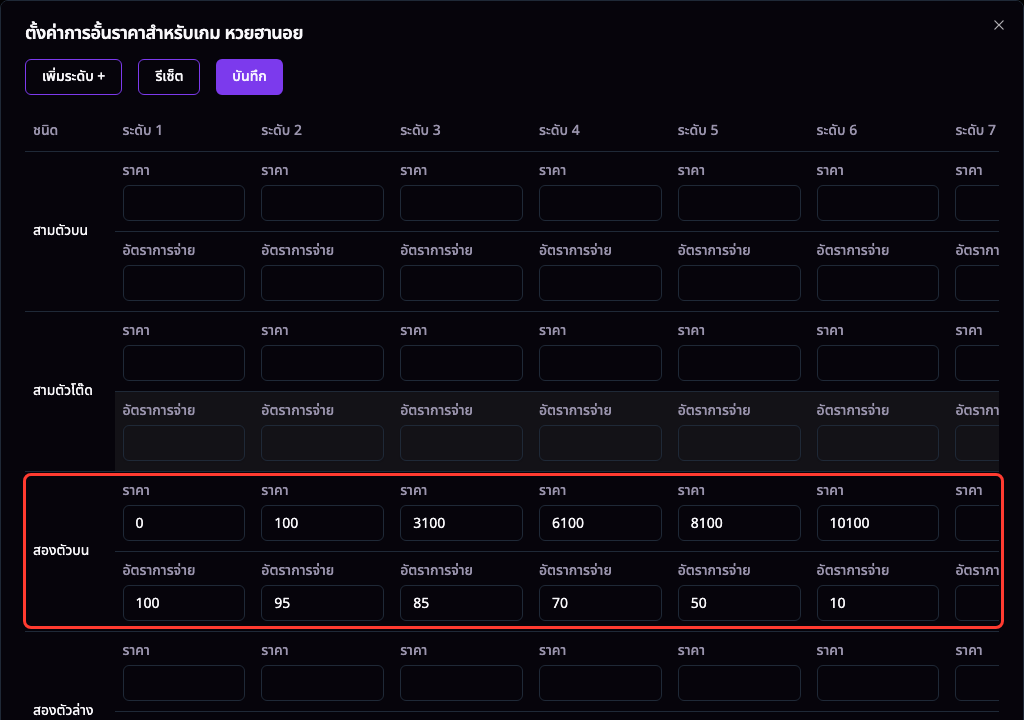
Task: Edit สองตัวบน ราคา field showing 8100
Action: click(x=739, y=523)
